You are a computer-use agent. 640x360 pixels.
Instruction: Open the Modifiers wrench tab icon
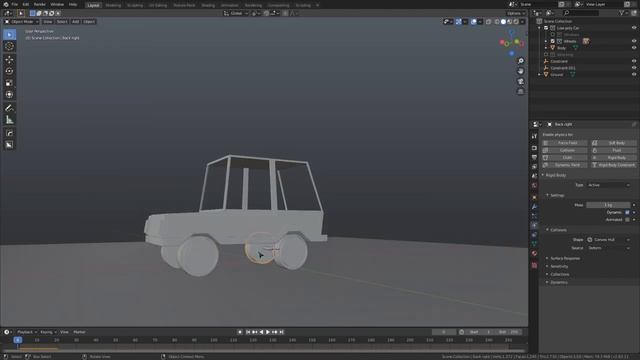pyautogui.click(x=534, y=207)
